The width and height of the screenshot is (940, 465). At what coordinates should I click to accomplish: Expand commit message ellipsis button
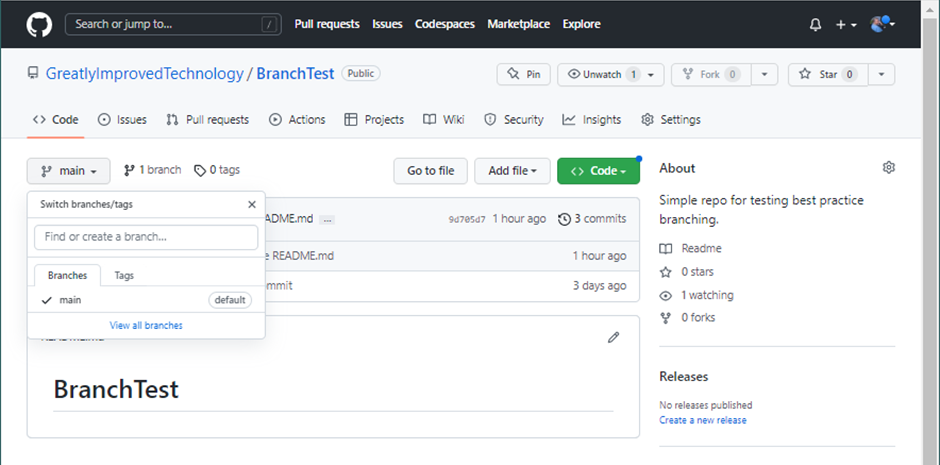pyautogui.click(x=327, y=220)
